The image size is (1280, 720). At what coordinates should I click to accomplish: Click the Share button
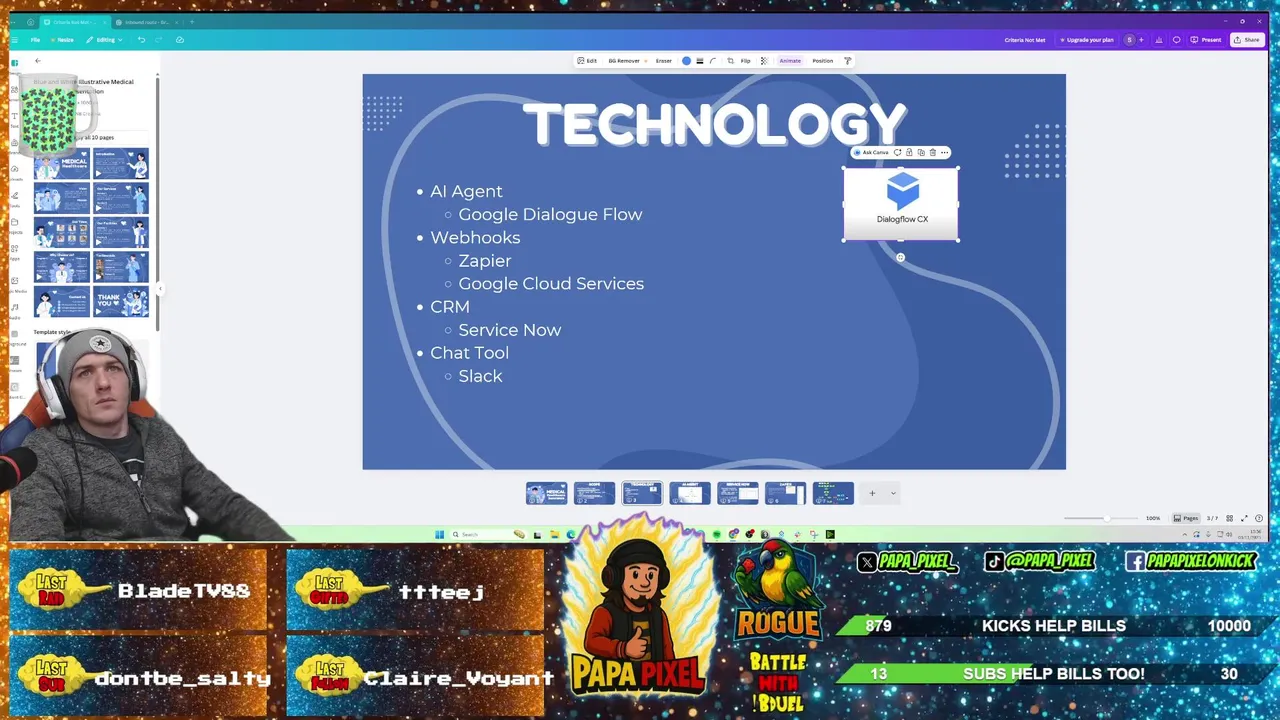[1247, 40]
